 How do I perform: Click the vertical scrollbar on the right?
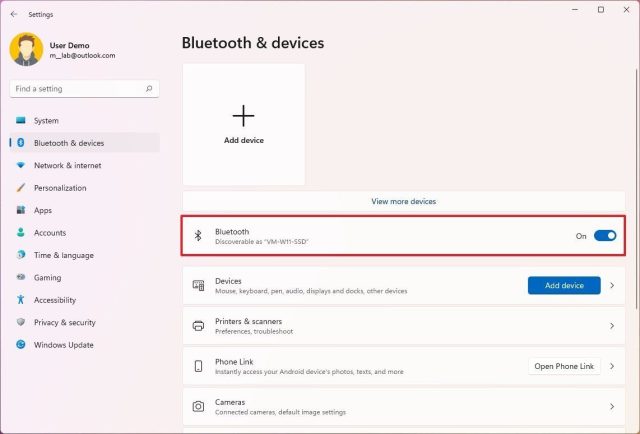(637, 188)
